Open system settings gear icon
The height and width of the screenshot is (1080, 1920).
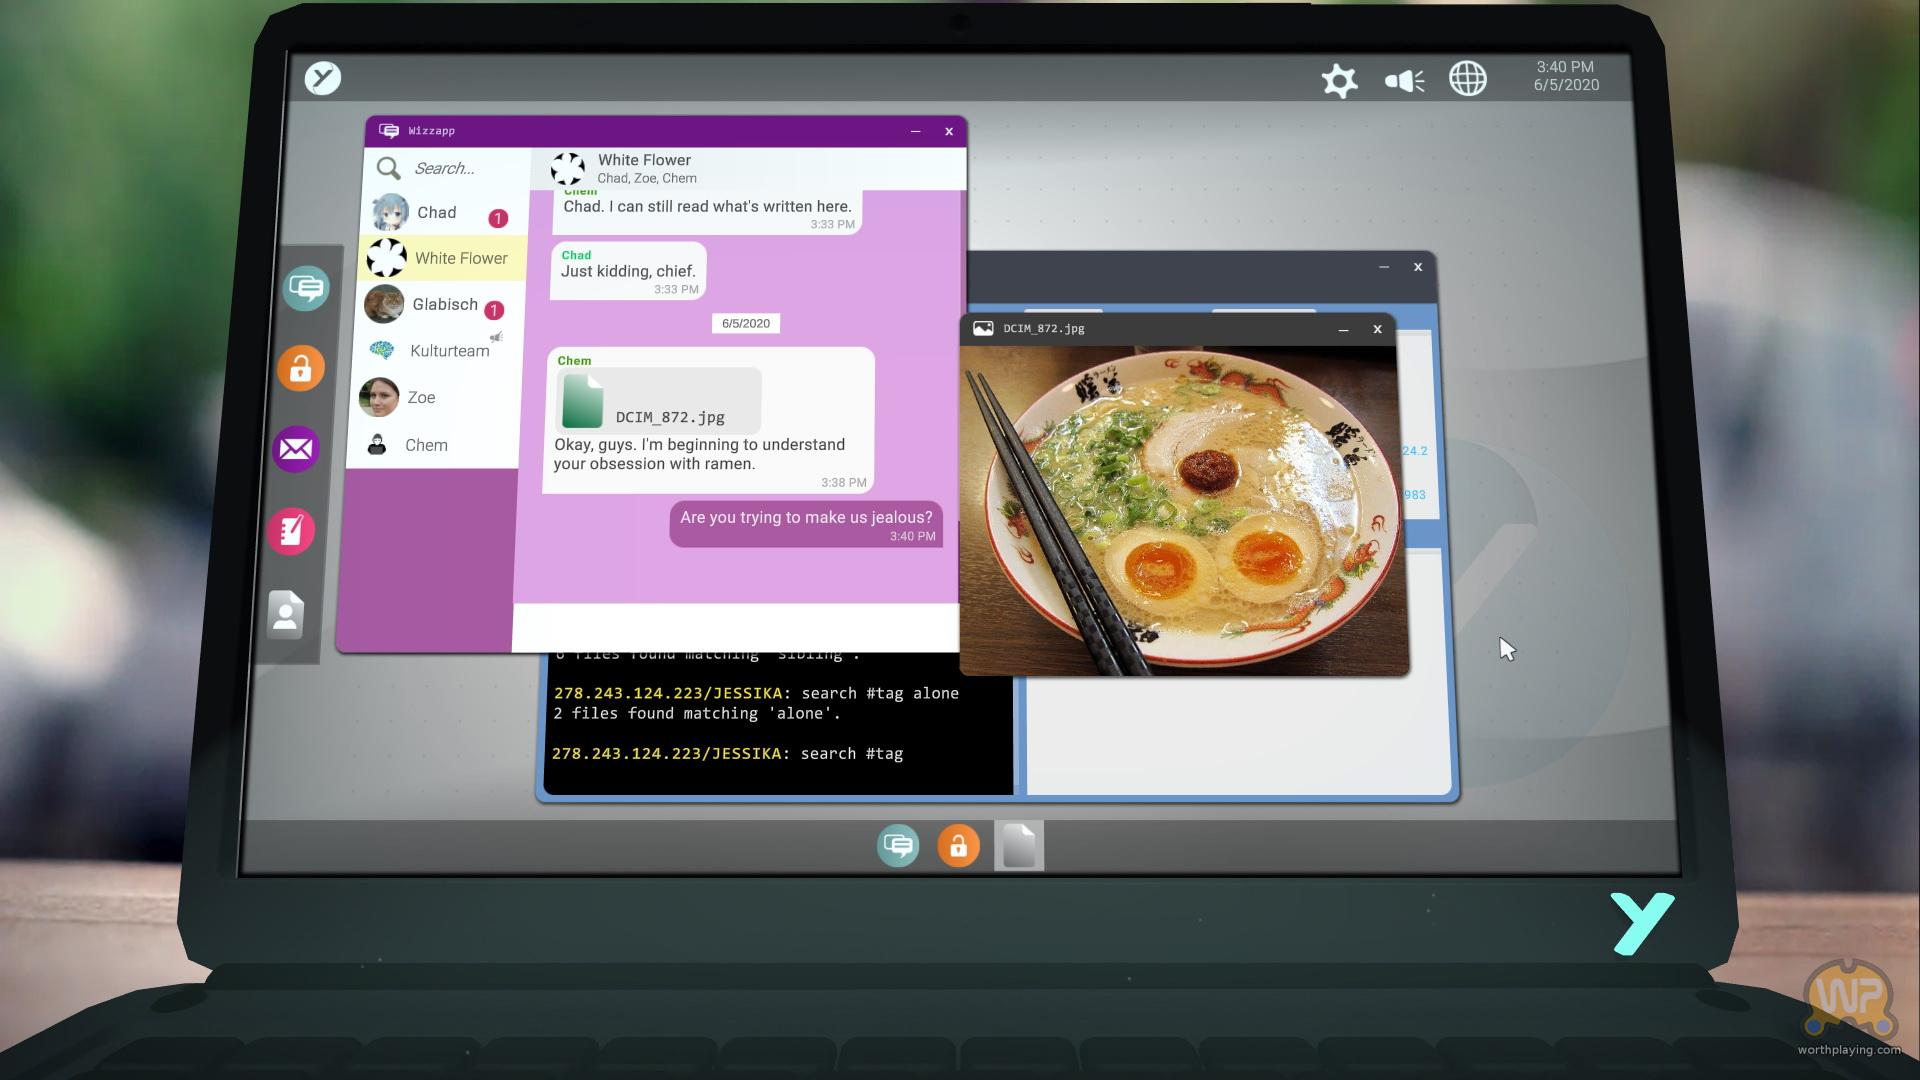coord(1339,80)
